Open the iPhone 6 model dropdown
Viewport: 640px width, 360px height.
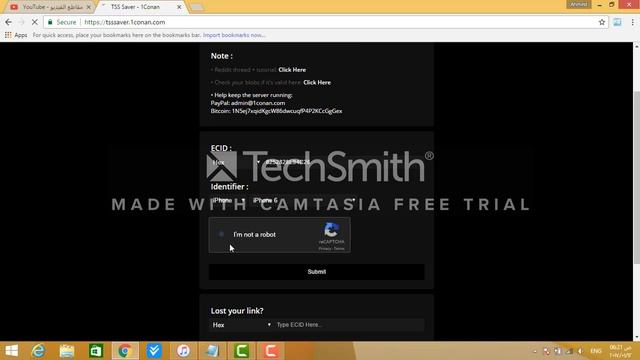[304, 200]
